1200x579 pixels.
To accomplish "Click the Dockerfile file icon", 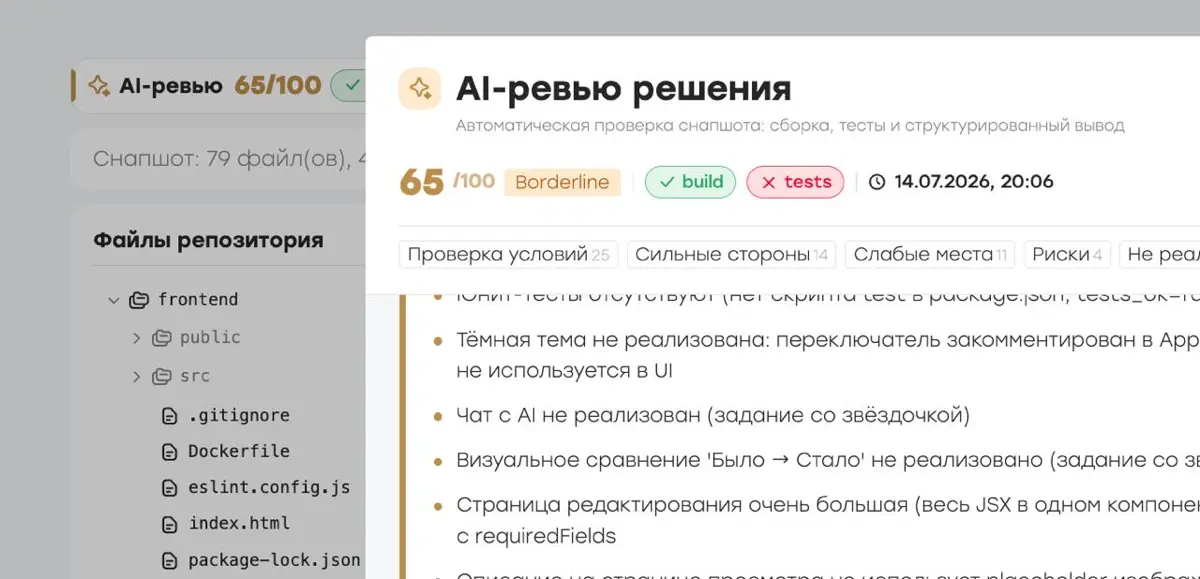I will (170, 452).
